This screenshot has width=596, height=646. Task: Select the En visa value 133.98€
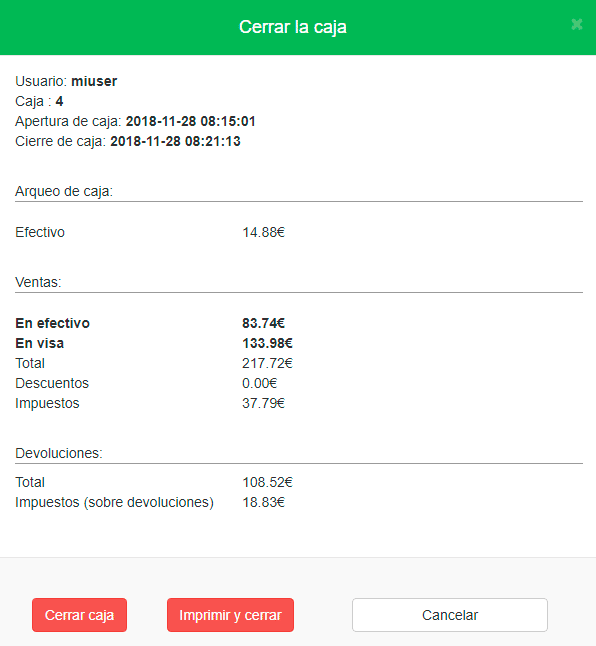[x=267, y=343]
